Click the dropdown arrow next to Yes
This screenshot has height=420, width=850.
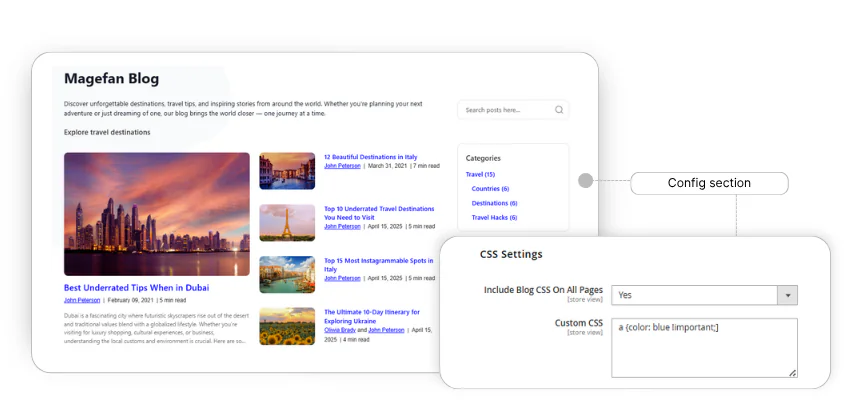pyautogui.click(x=788, y=295)
